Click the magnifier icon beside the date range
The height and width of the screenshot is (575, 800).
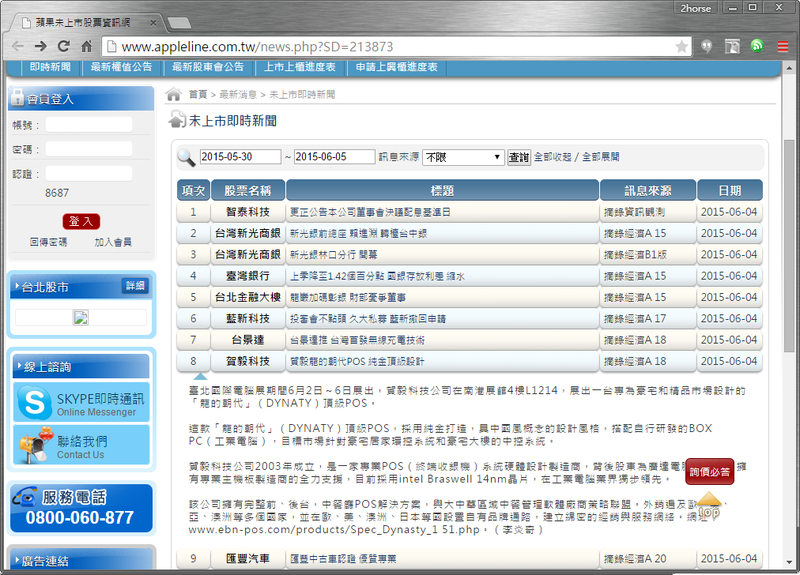[x=186, y=157]
